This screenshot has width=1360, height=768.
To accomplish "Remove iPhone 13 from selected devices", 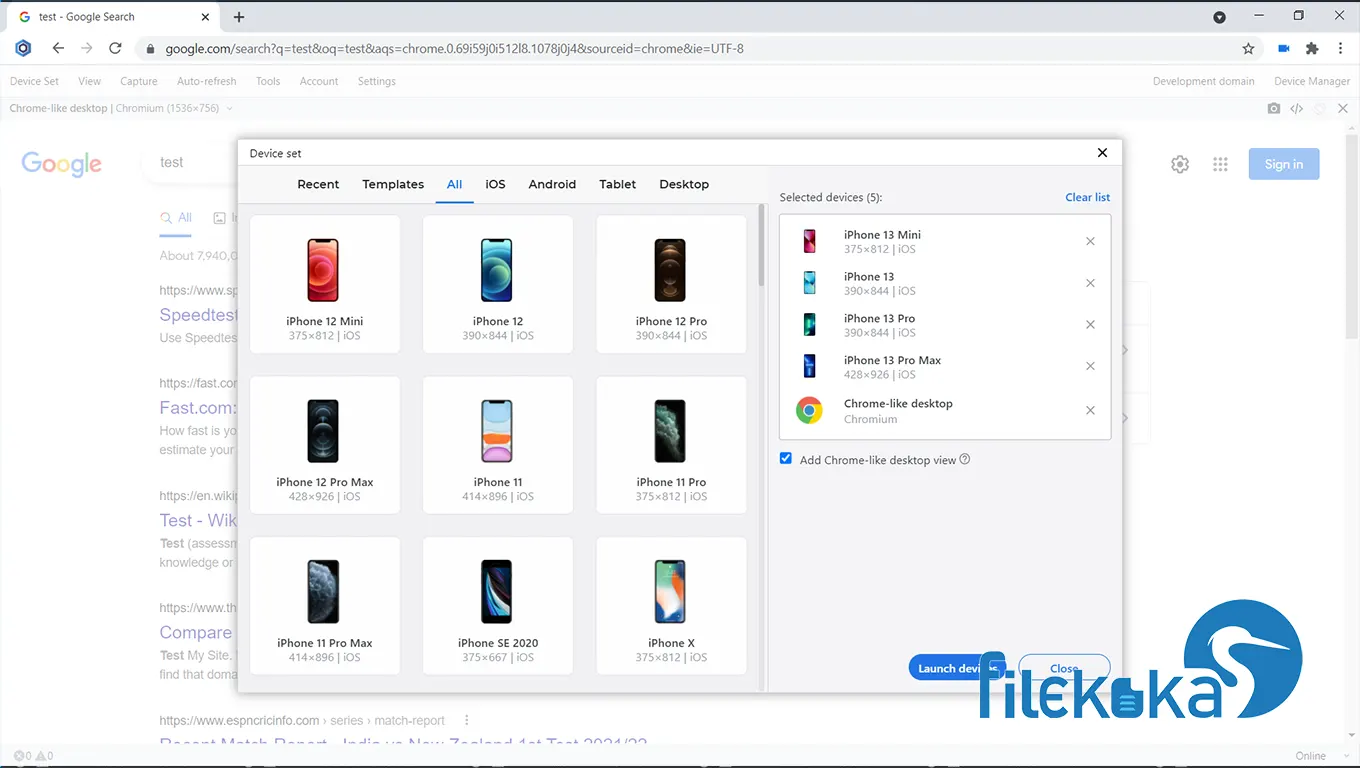I will [1090, 283].
